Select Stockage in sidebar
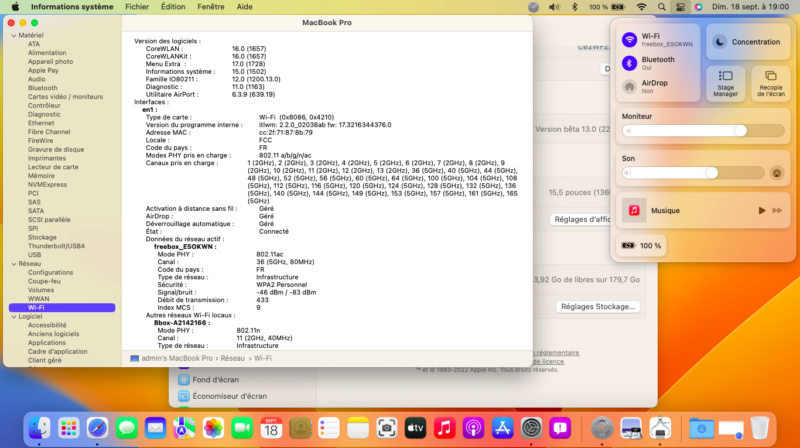800x448 pixels. [42, 237]
